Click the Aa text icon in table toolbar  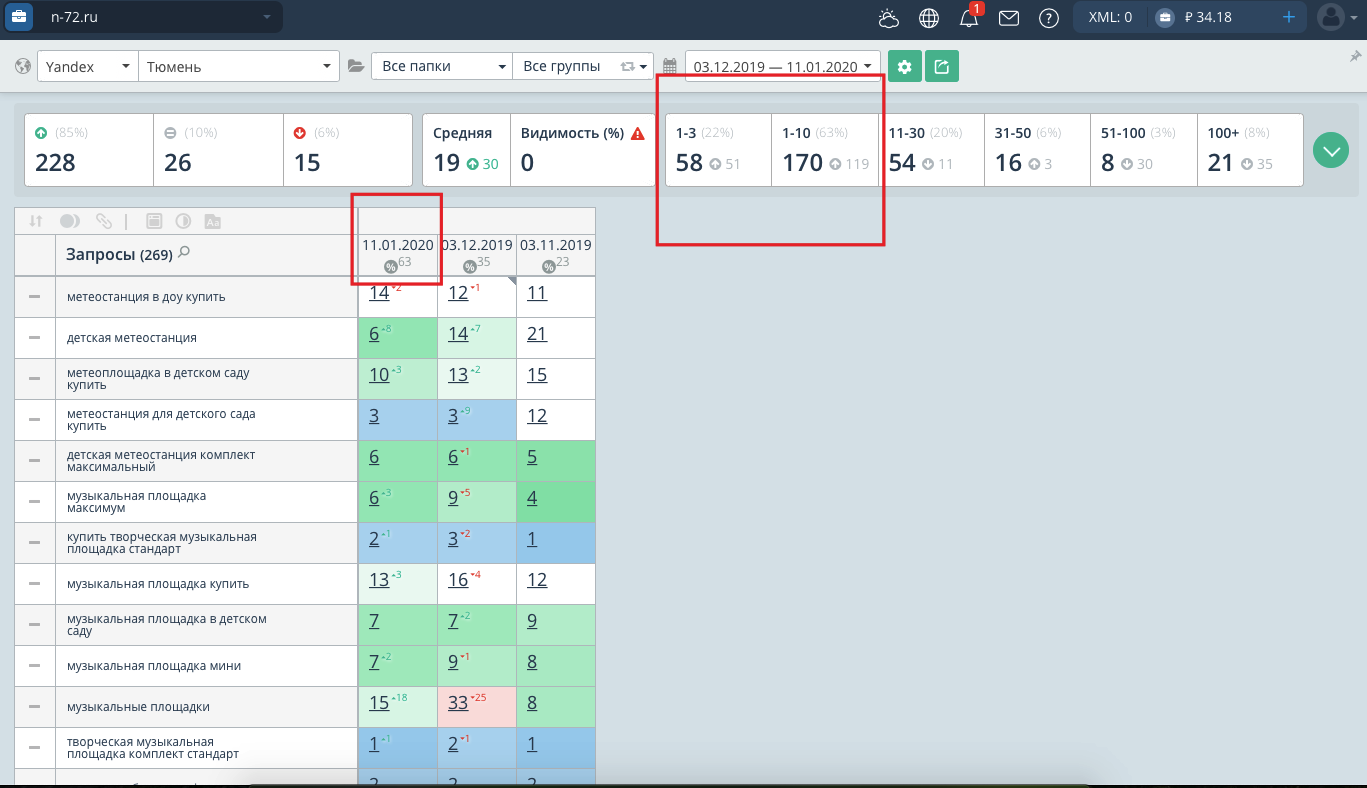(212, 221)
